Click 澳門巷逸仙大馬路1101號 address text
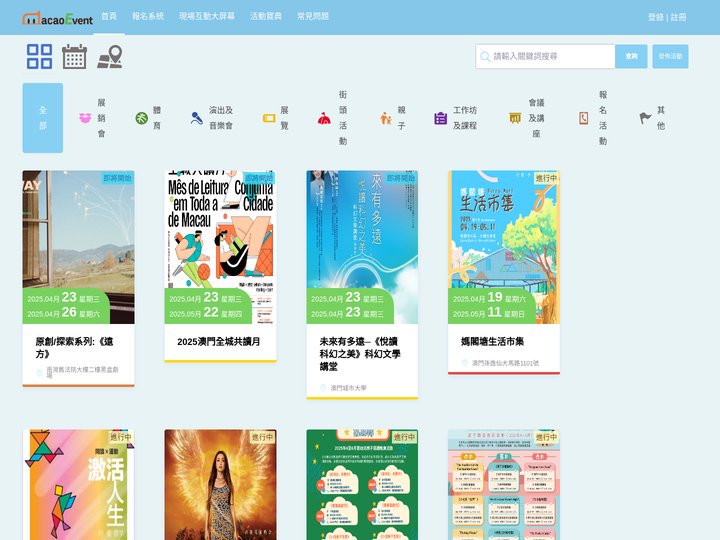 click(x=506, y=363)
